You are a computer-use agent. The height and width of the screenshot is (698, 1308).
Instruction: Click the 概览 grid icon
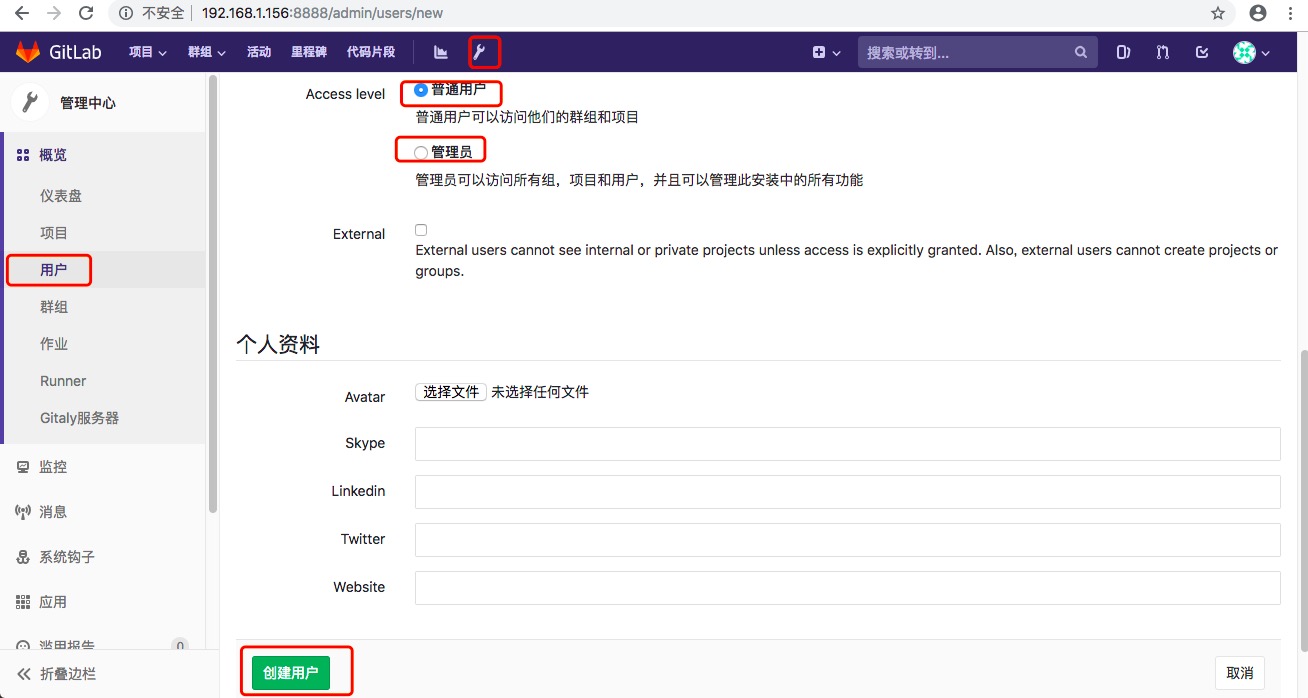point(23,155)
